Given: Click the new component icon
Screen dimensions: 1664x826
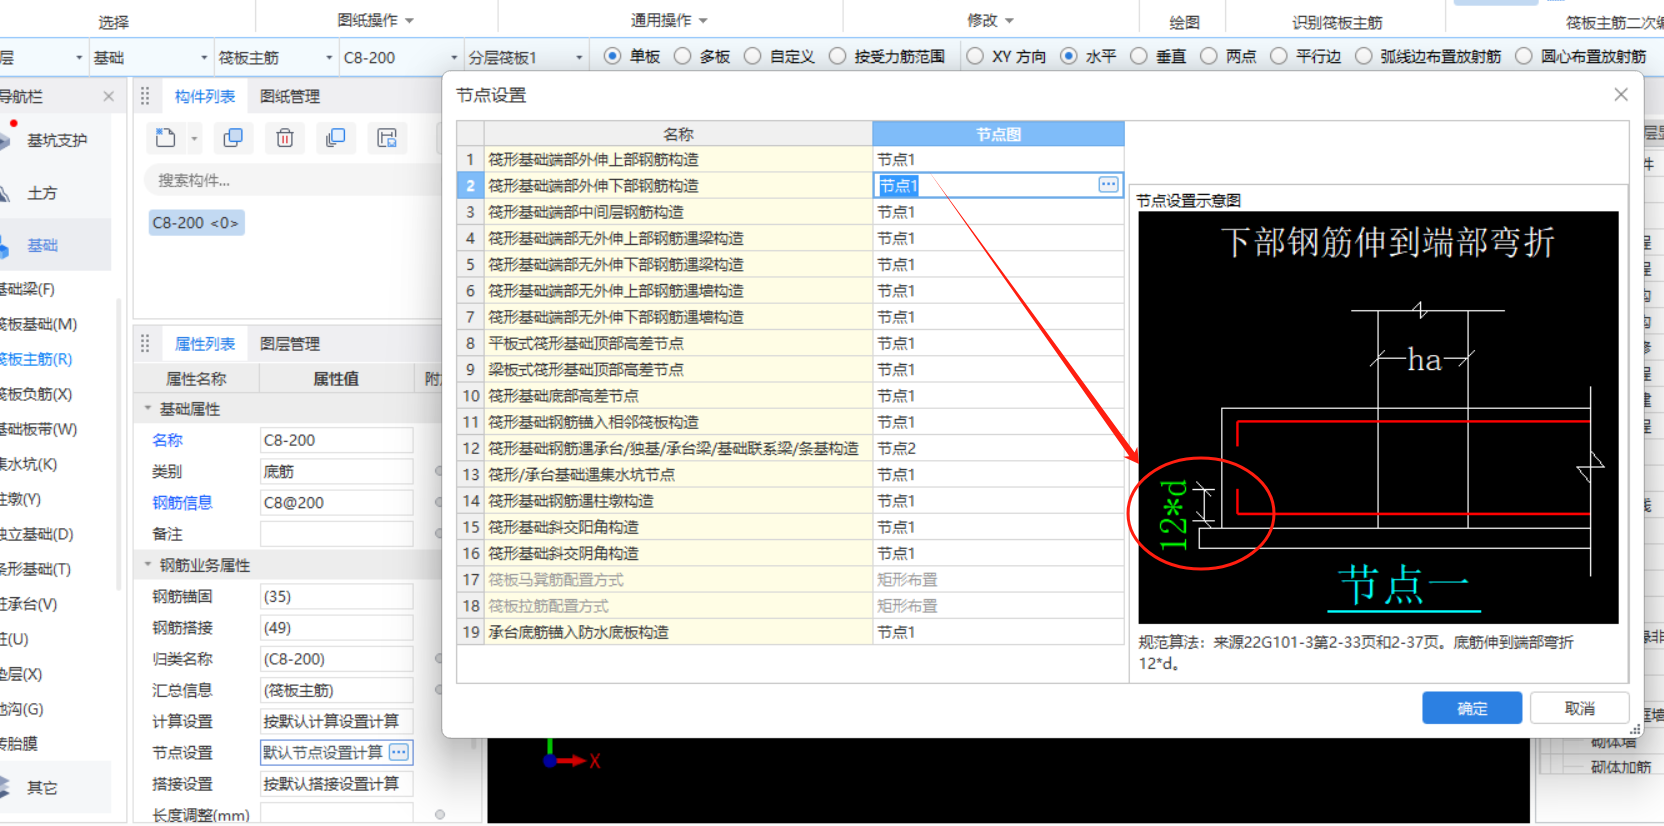Looking at the screenshot, I should tap(166, 138).
